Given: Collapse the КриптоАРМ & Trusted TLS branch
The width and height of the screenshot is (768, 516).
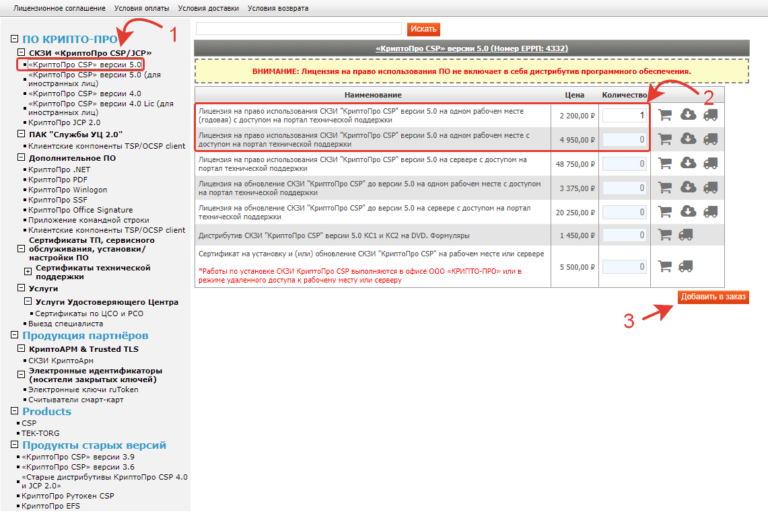Looking at the screenshot, I should pyautogui.click(x=21, y=349).
